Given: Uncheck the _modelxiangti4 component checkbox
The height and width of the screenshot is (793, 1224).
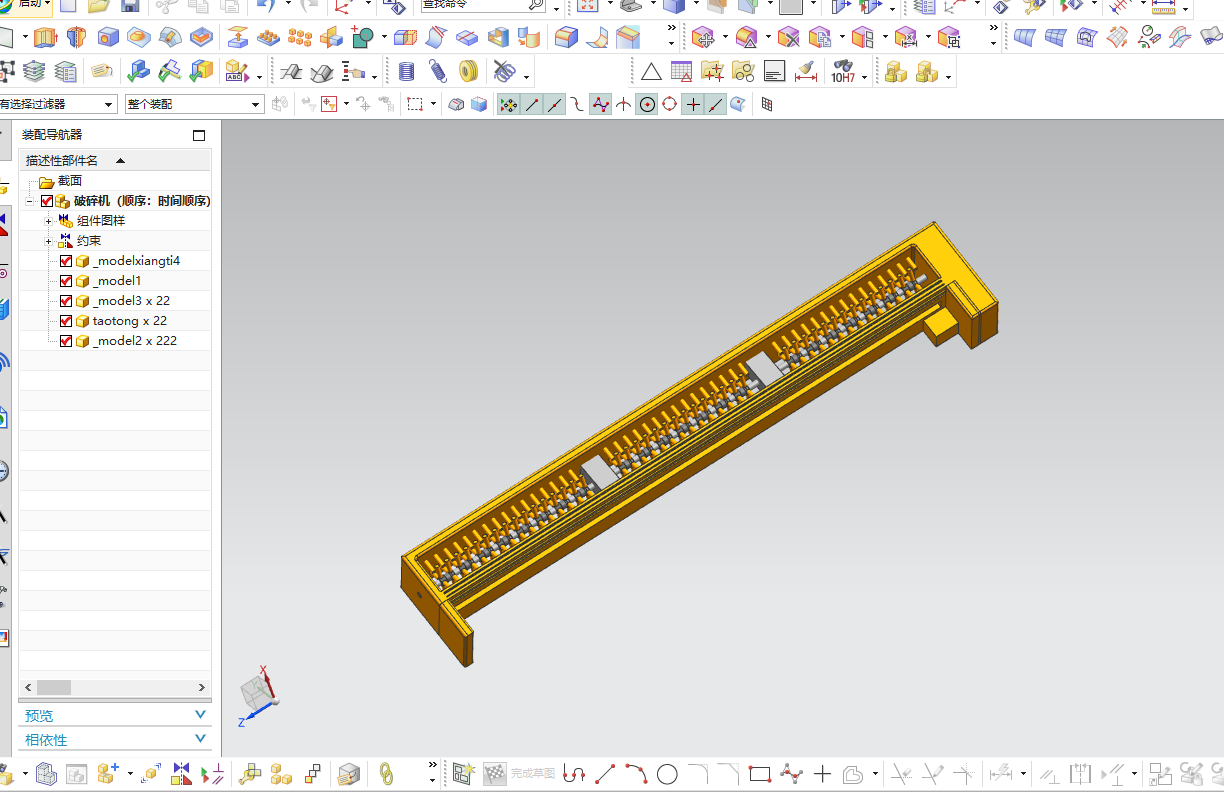Looking at the screenshot, I should point(66,261).
